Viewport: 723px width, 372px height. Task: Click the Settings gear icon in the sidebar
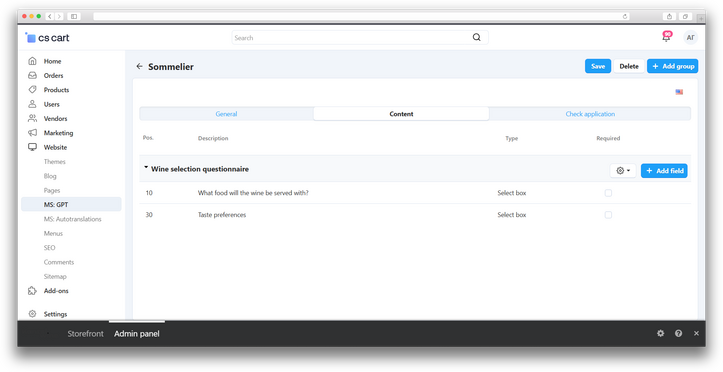tap(32, 314)
